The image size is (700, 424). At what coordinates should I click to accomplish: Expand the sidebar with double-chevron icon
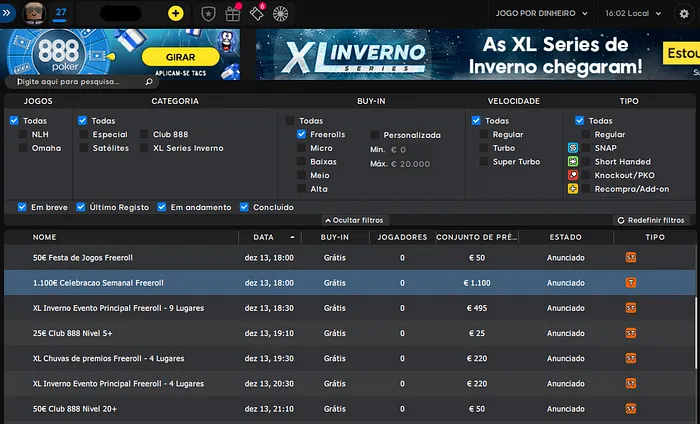click(x=7, y=13)
